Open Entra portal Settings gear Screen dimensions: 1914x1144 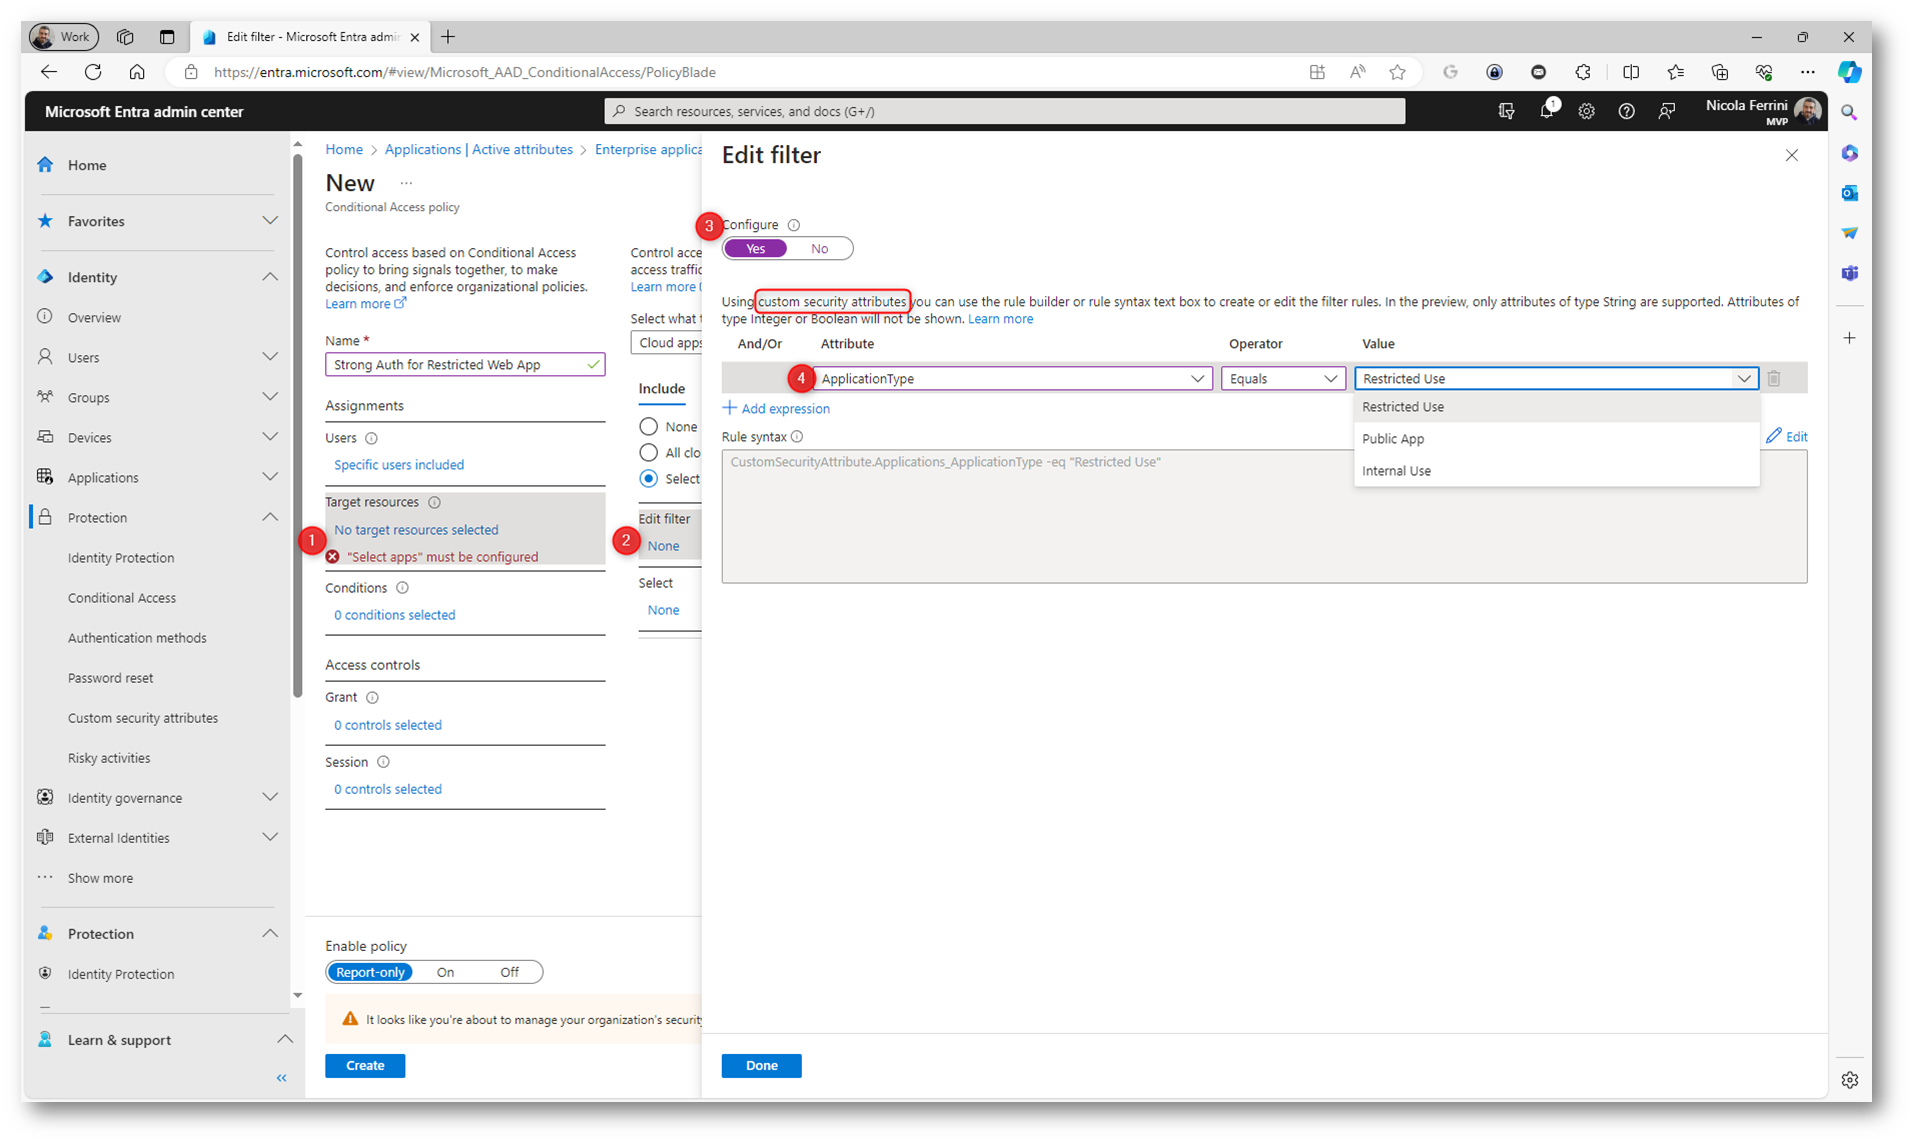(x=1586, y=111)
